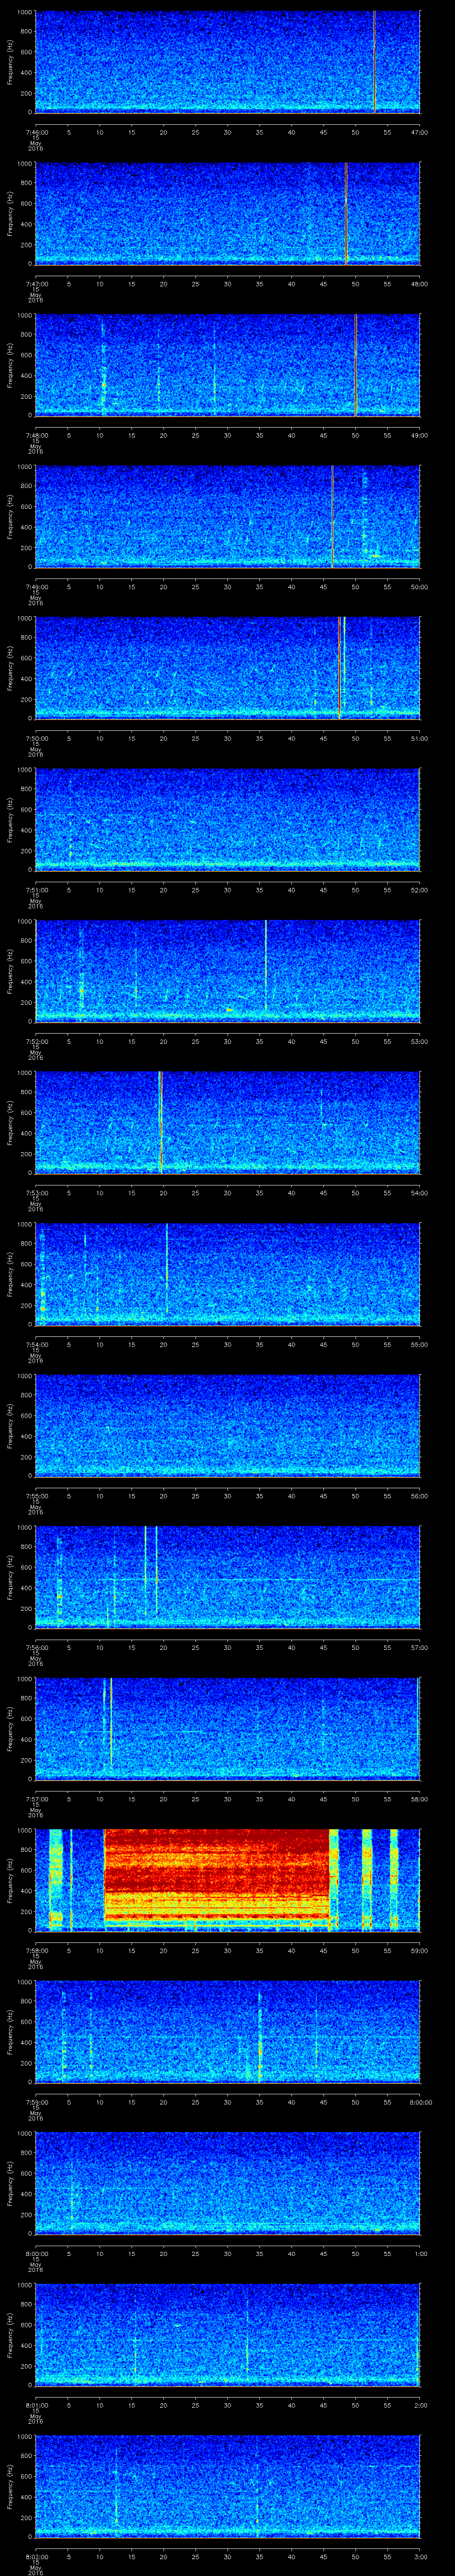
Task: Click the 7:53:00 start time label
Action: (x=36, y=1193)
